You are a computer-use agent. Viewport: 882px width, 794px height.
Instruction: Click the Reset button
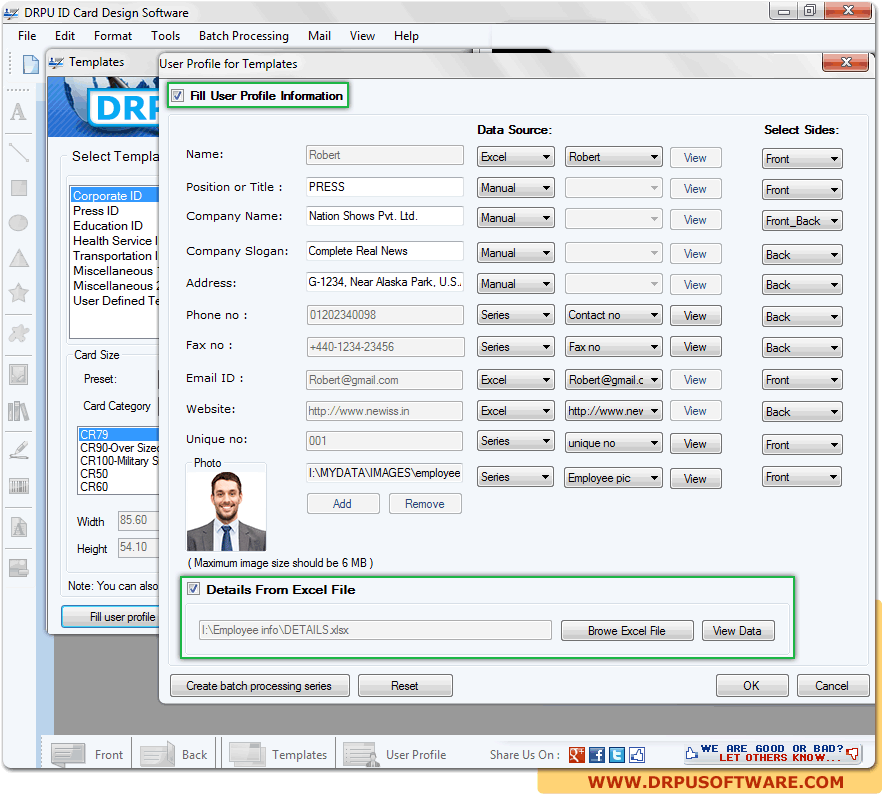(405, 686)
